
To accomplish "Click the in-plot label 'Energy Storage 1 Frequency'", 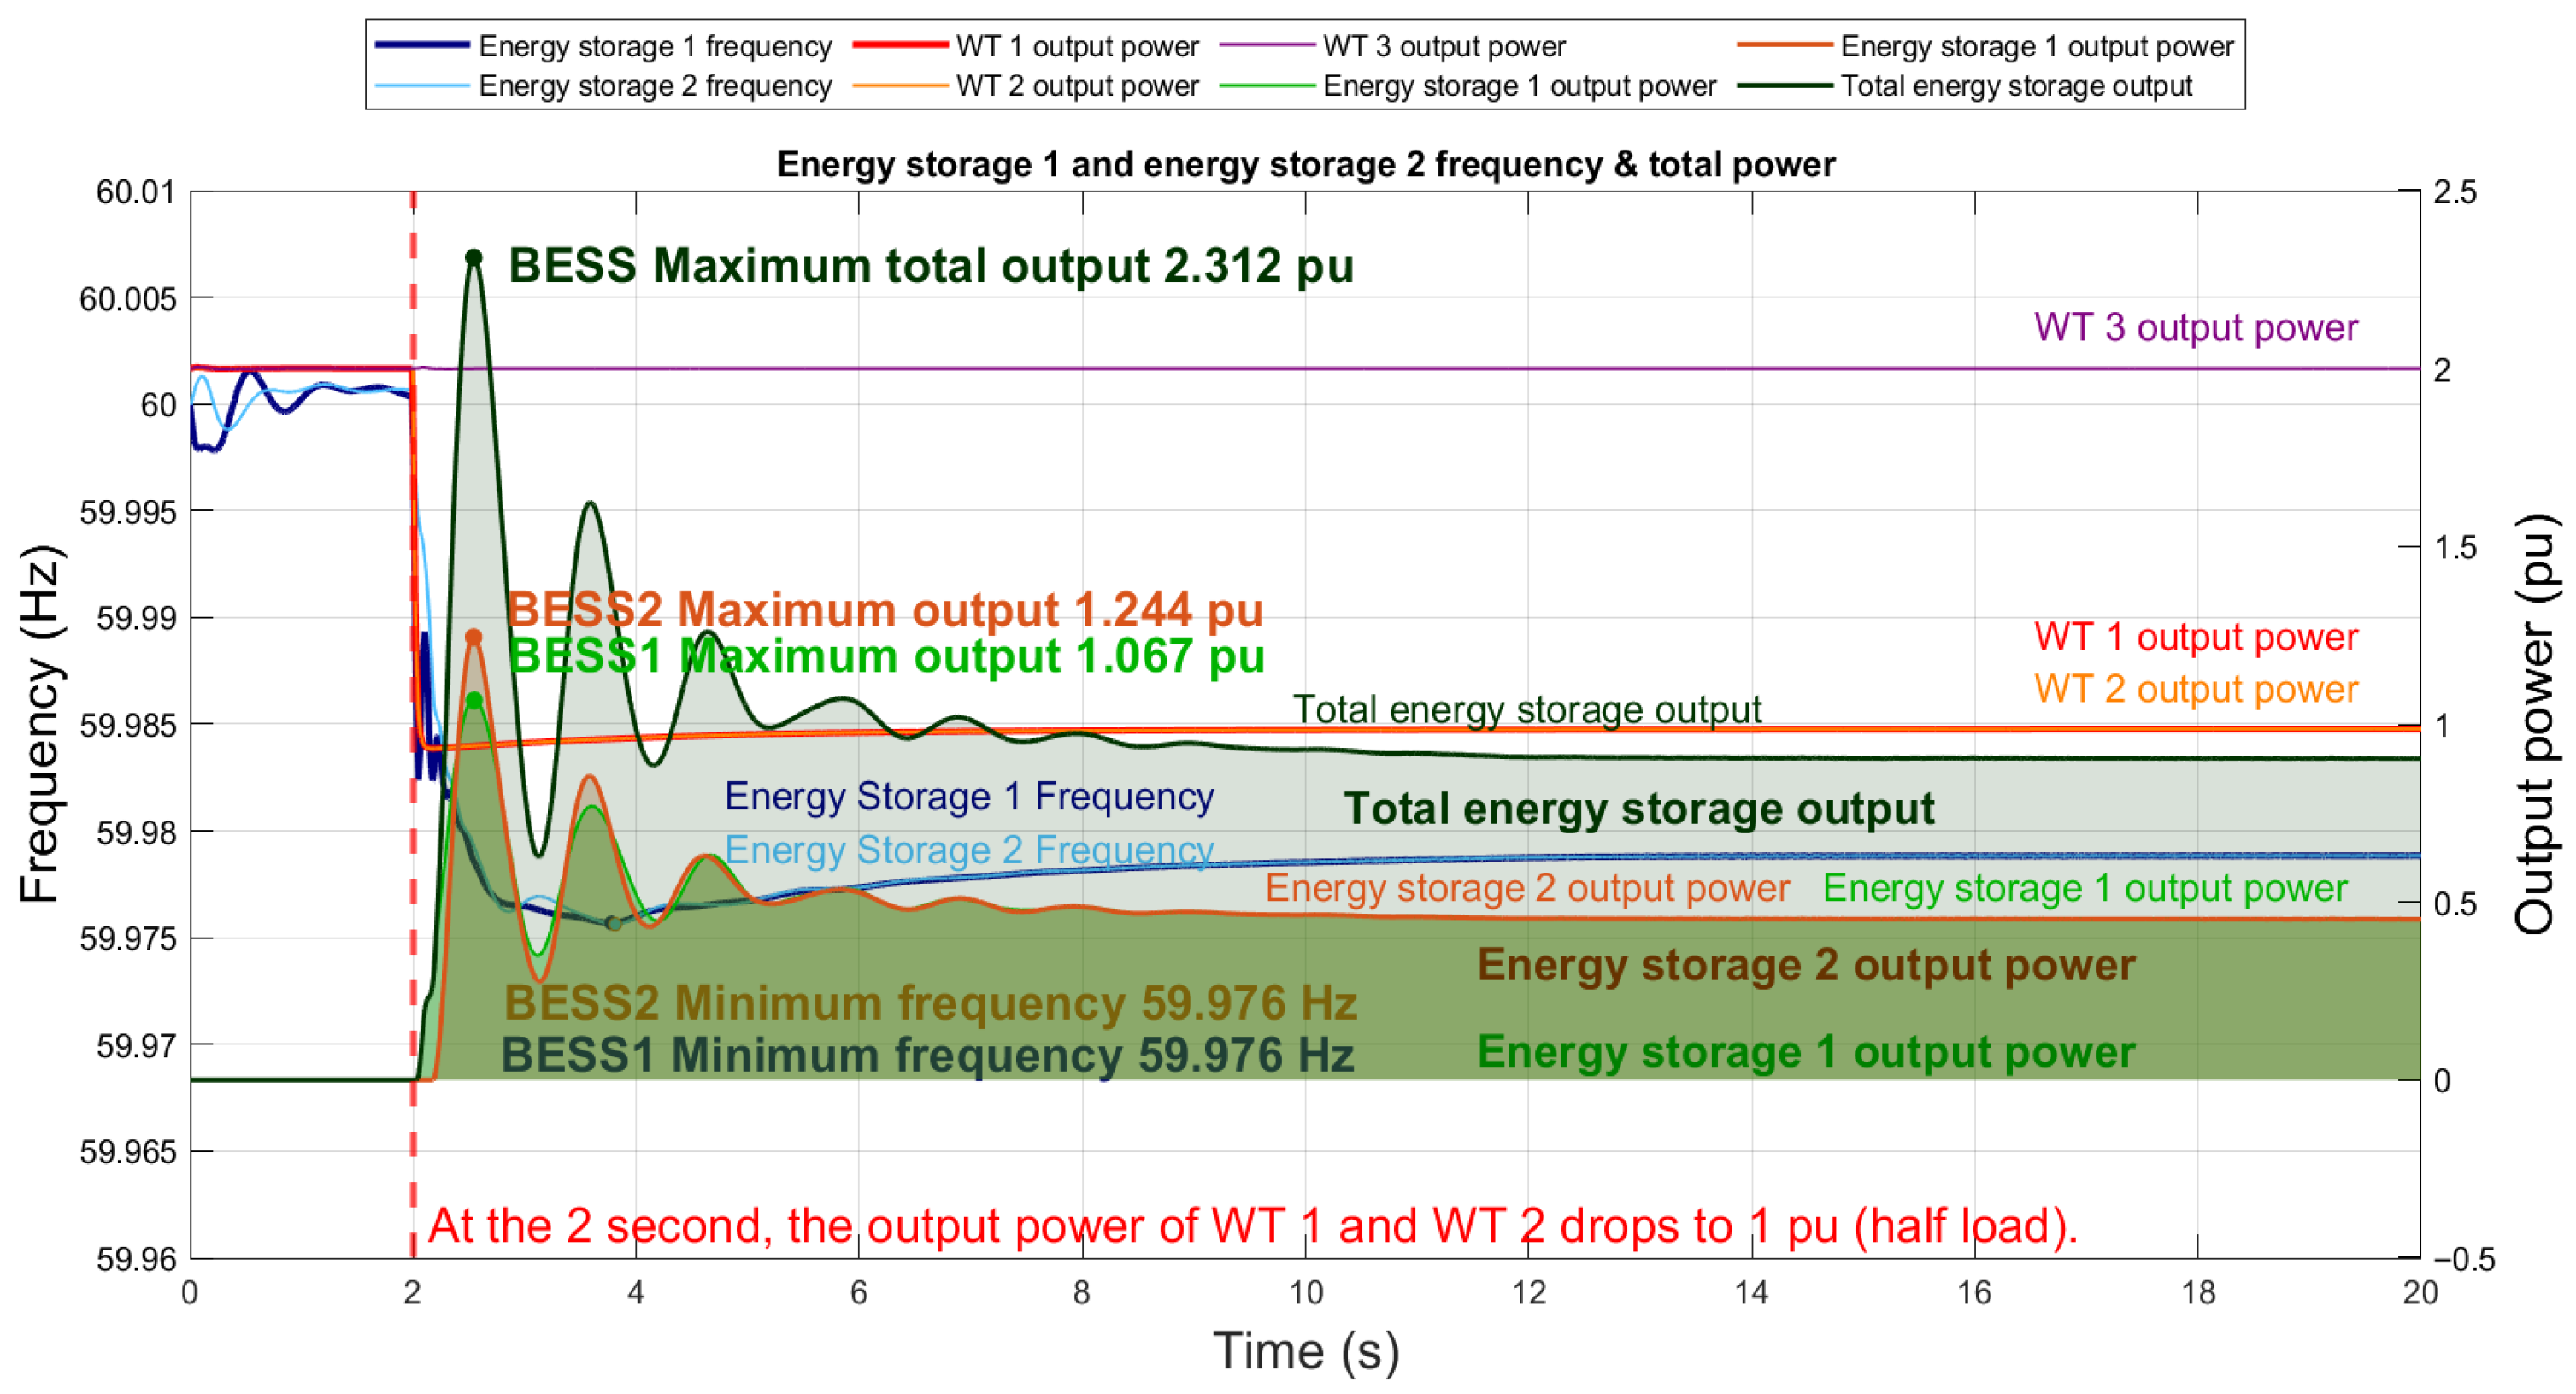I will (x=969, y=796).
